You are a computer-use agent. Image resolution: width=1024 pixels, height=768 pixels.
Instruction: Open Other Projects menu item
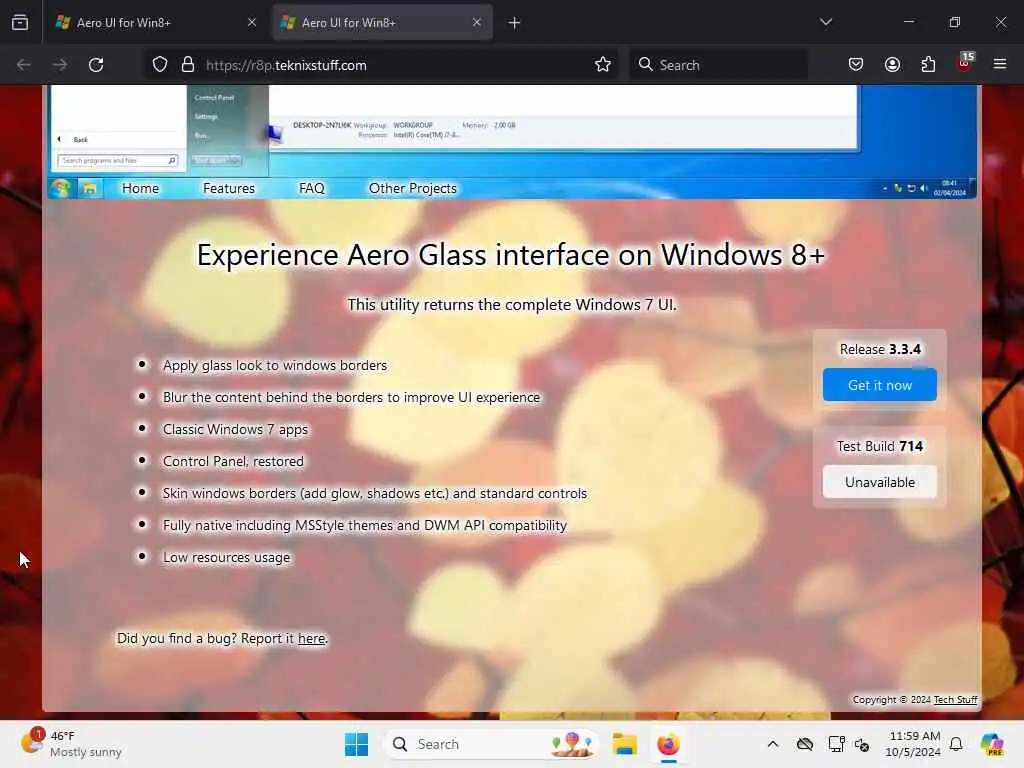tap(413, 188)
